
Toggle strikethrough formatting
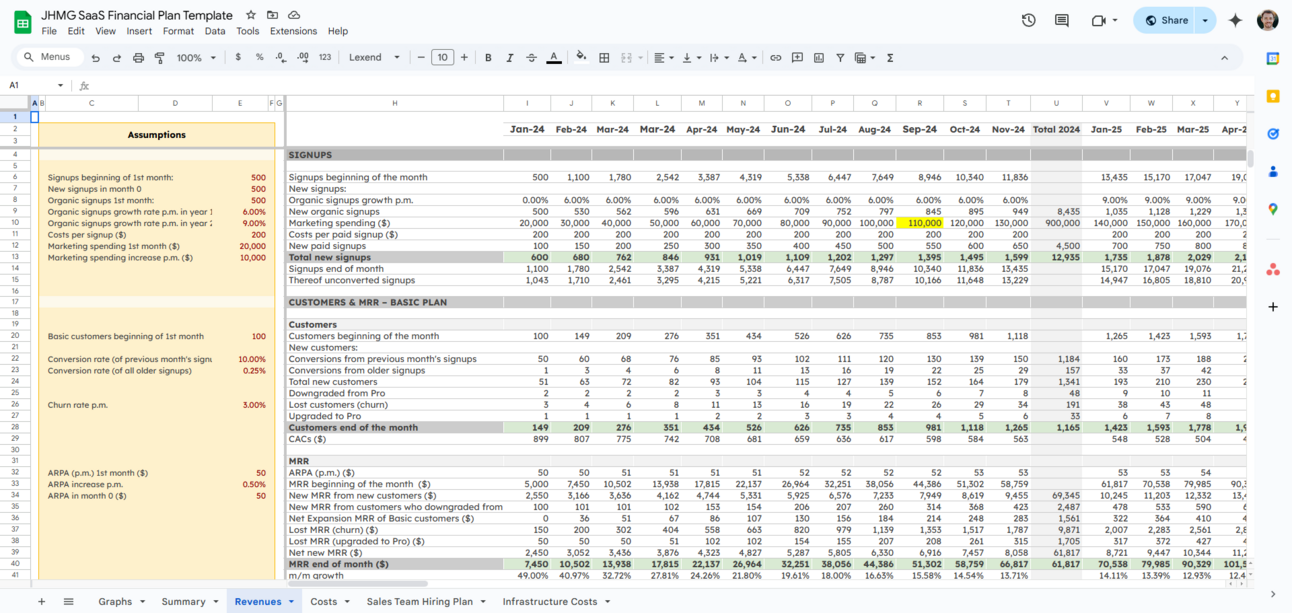point(531,58)
